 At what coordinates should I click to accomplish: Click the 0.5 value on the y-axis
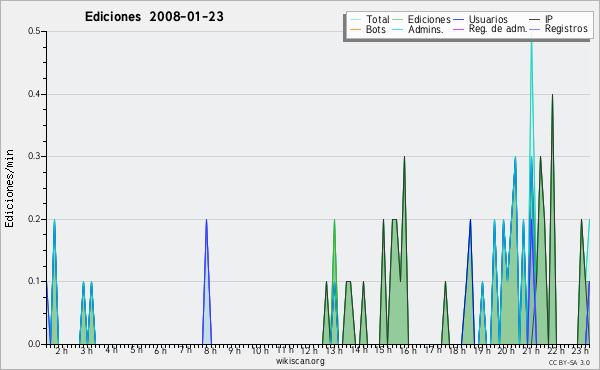pos(34,31)
